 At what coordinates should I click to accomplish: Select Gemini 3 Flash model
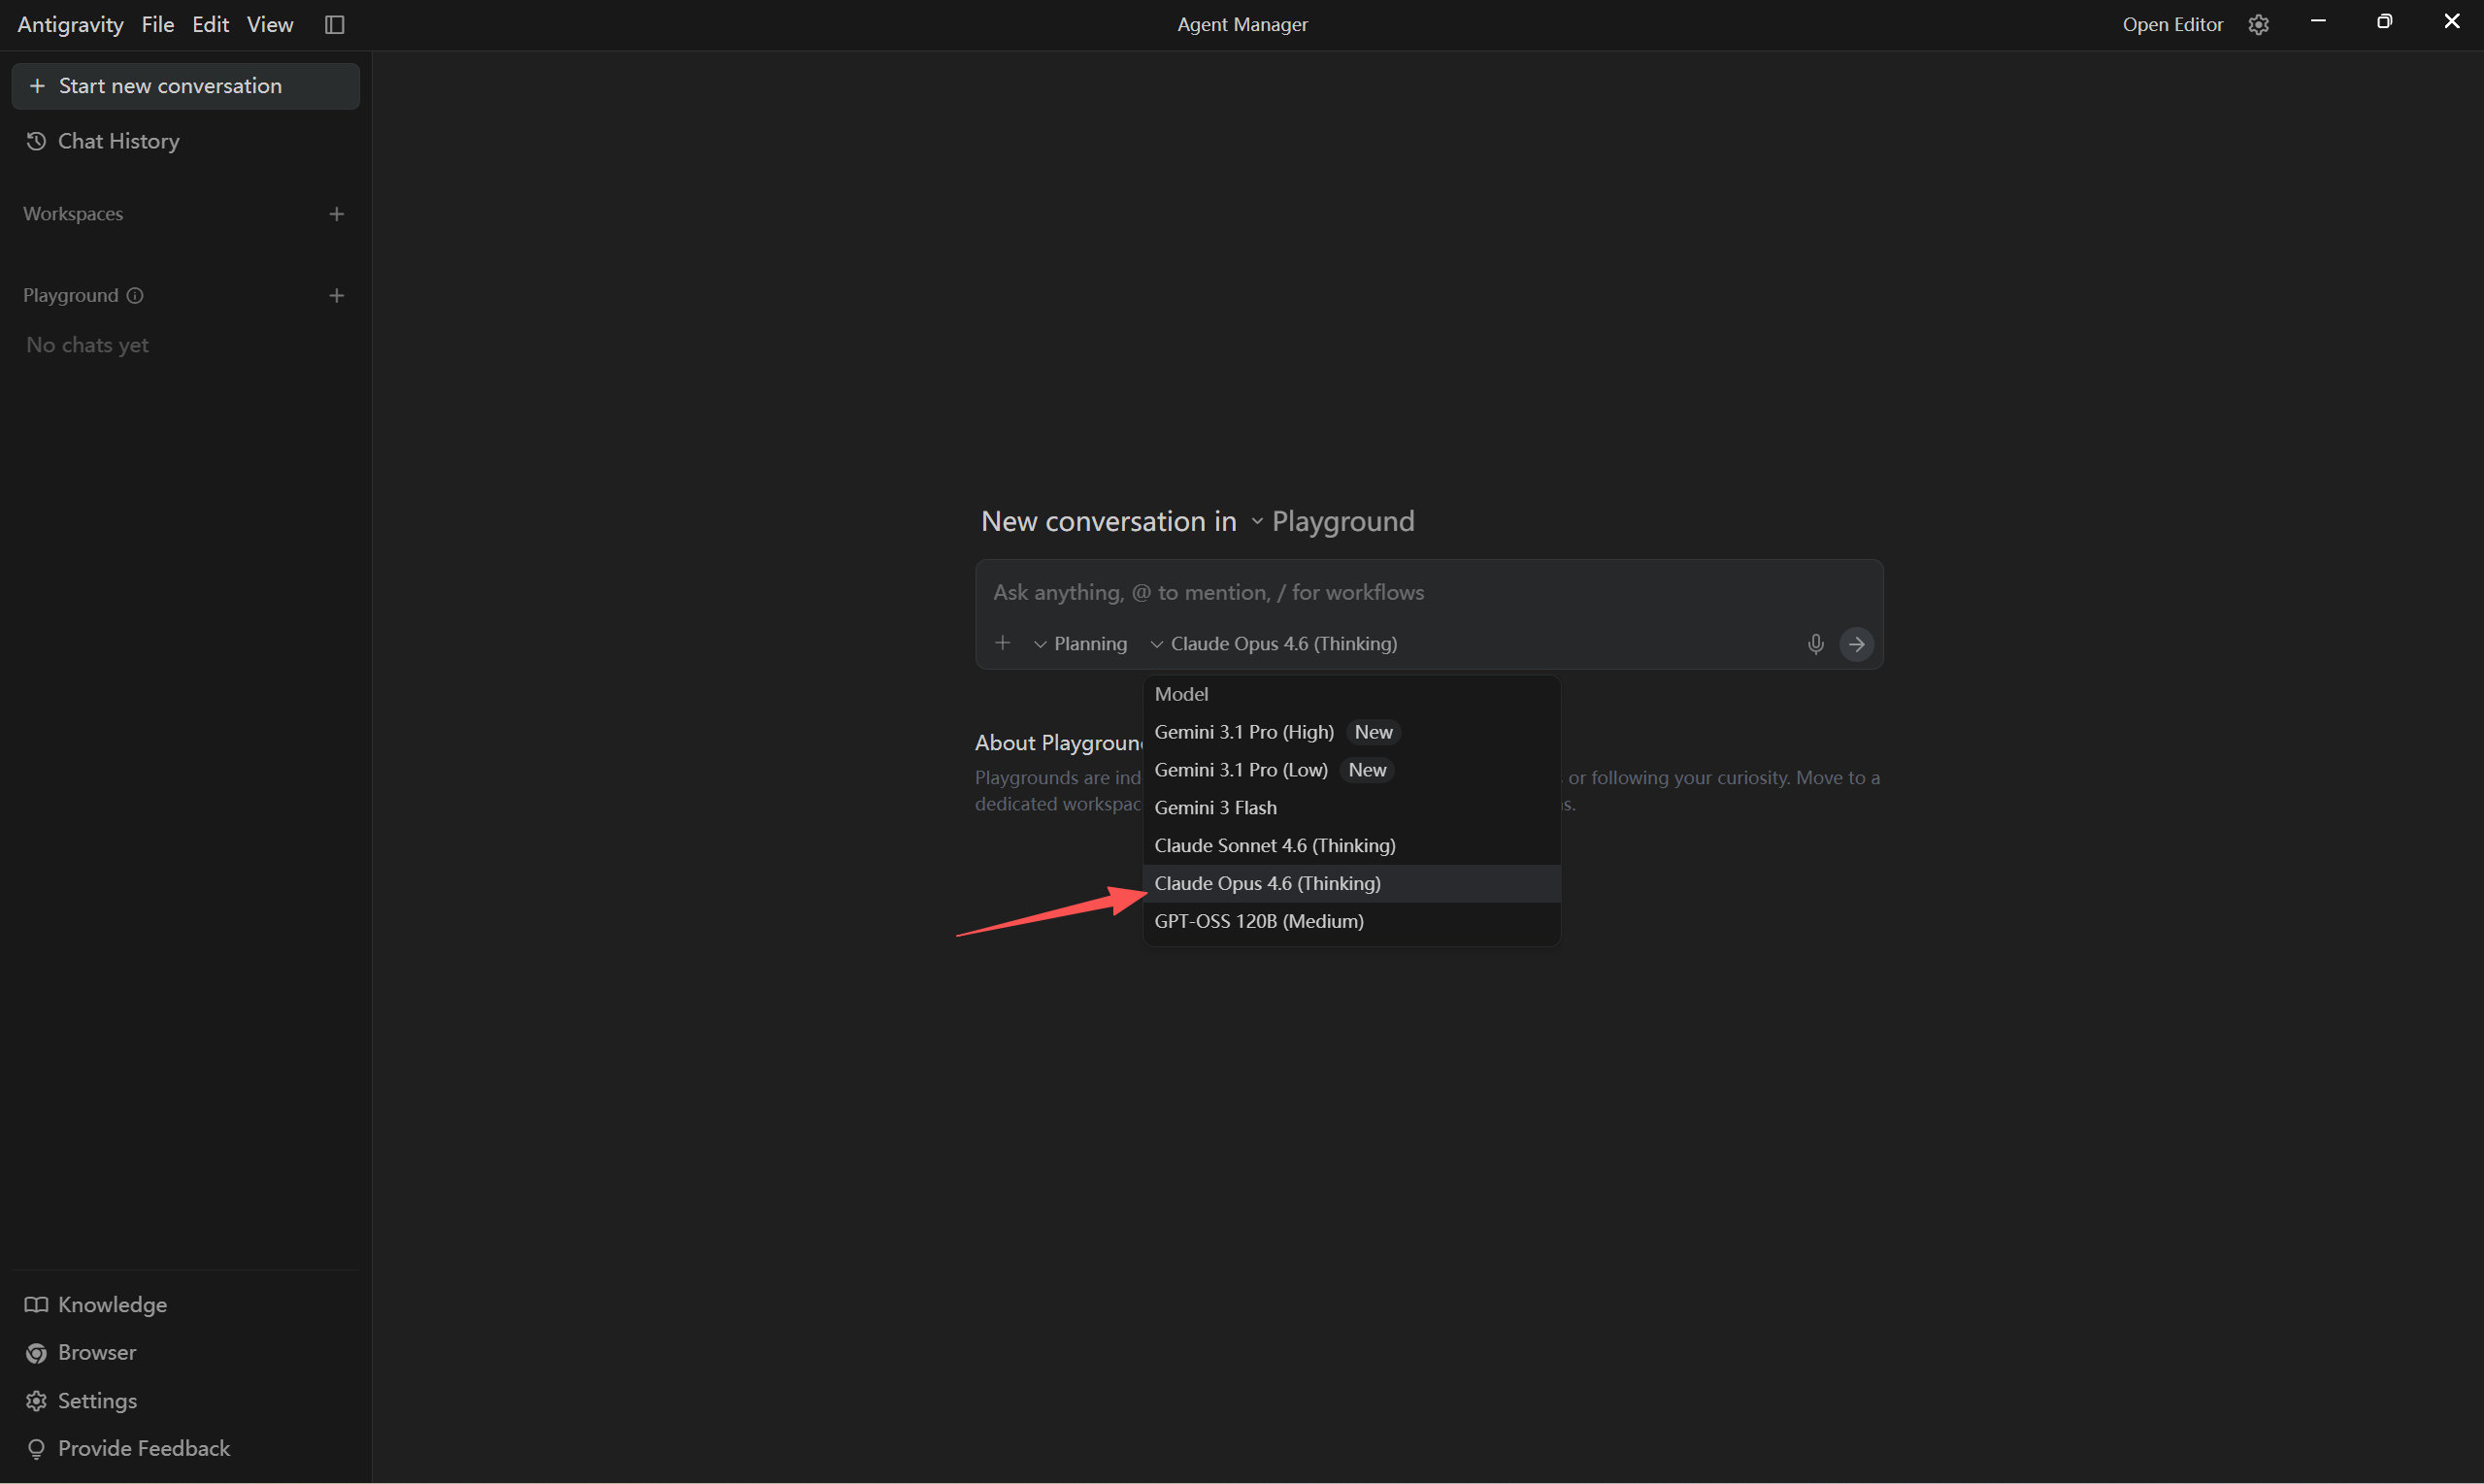pyautogui.click(x=1215, y=808)
